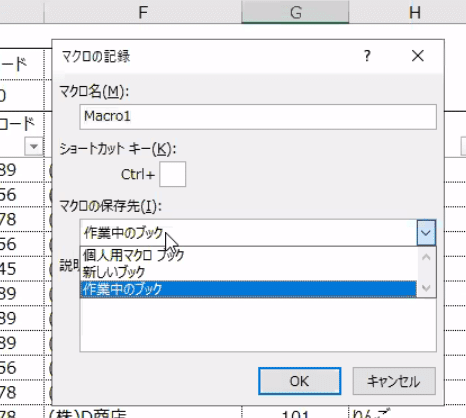
Task: Open the マクロの保存先 dropdown arrow
Action: [x=426, y=233]
